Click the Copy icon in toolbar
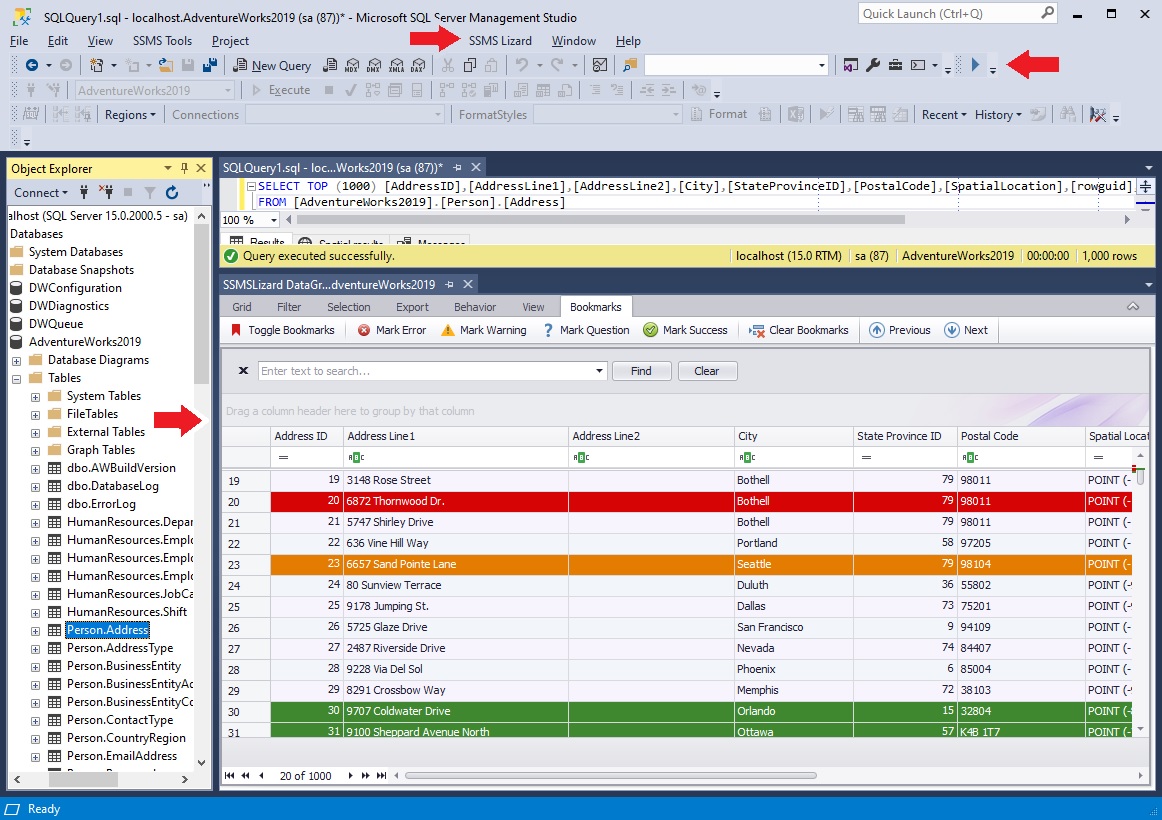The height and width of the screenshot is (820, 1162). tap(470, 65)
